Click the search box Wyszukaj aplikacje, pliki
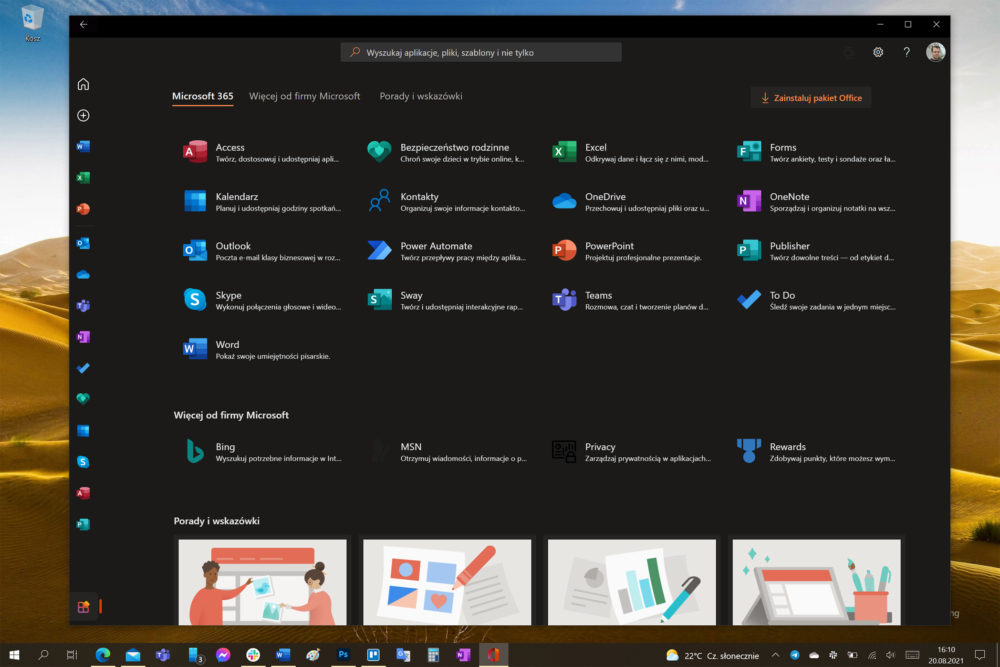This screenshot has height=667, width=1000. (481, 52)
